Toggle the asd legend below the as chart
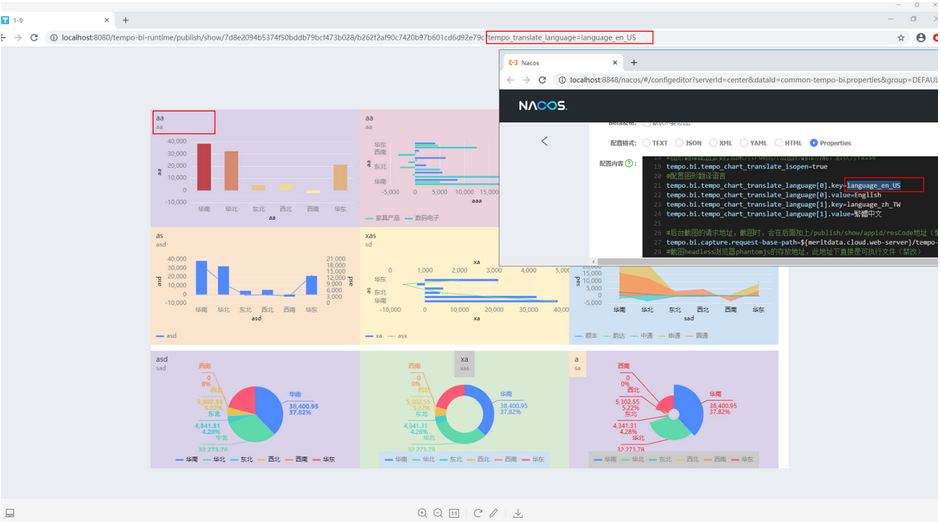This screenshot has width=940, height=522. (x=166, y=336)
